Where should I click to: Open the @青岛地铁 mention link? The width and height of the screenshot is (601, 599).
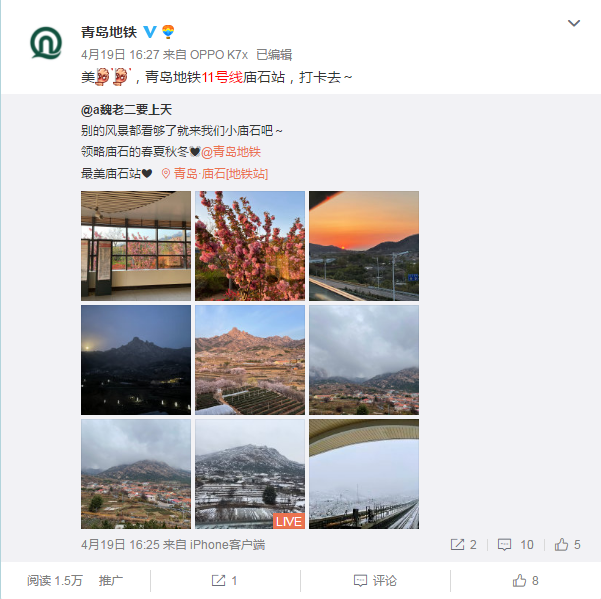click(231, 152)
